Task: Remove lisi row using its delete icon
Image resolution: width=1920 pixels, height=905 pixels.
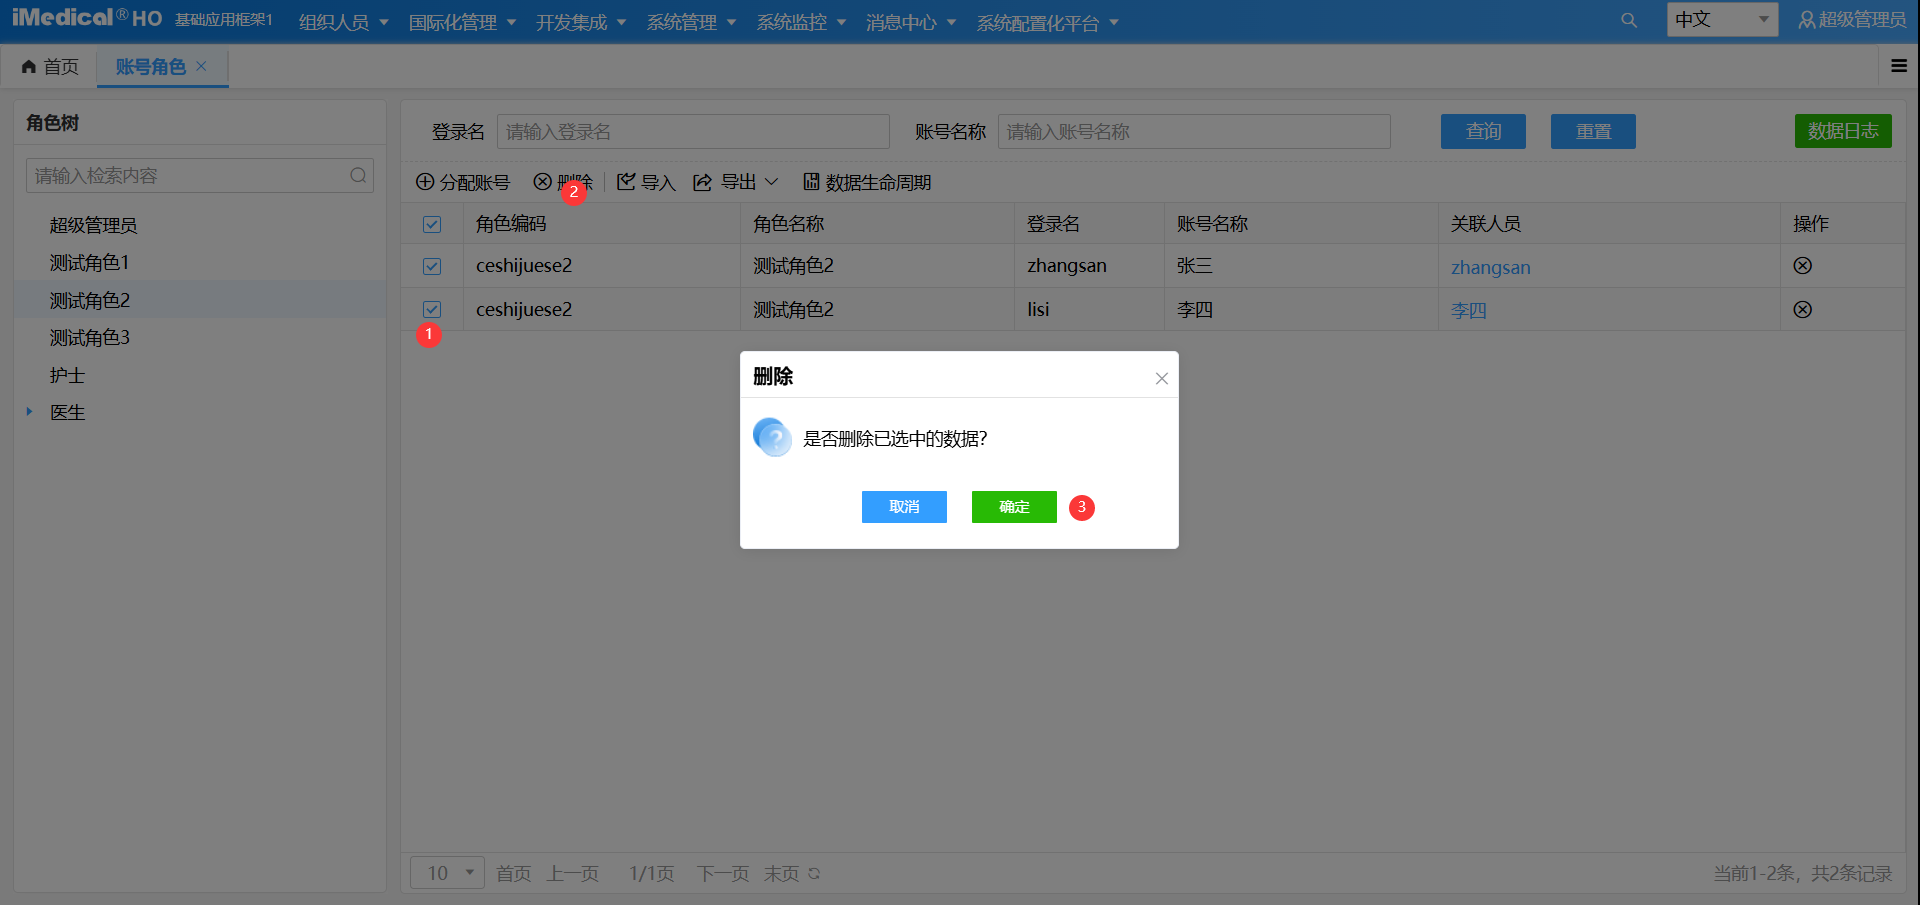Action: click(x=1802, y=310)
